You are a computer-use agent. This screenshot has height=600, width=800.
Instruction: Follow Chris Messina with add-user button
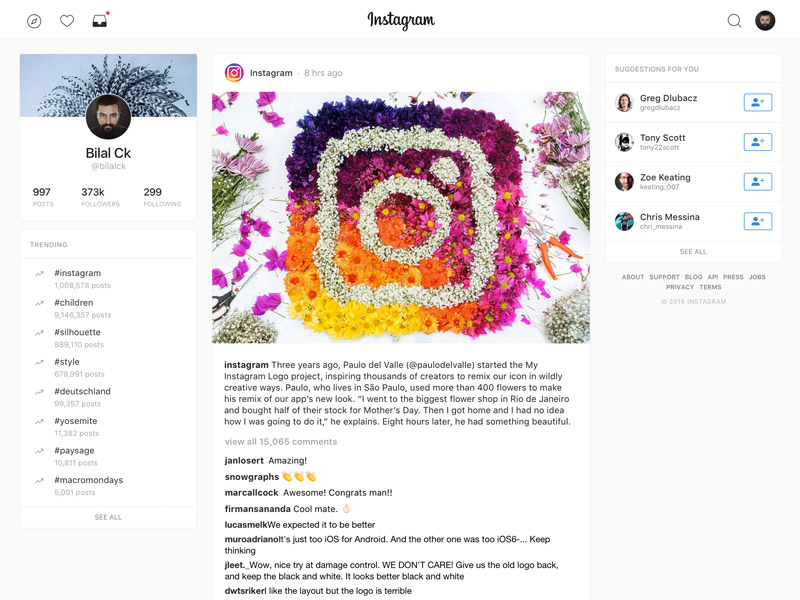pyautogui.click(x=758, y=221)
